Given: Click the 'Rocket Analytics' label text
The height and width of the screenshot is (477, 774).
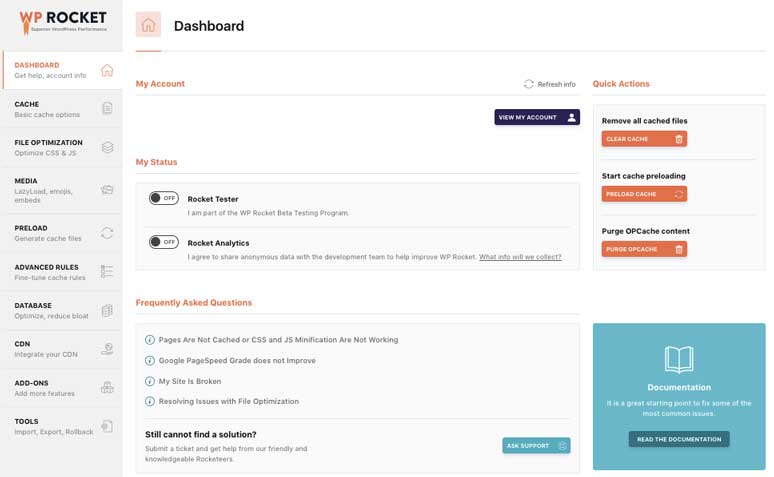Looking at the screenshot, I should [x=218, y=243].
